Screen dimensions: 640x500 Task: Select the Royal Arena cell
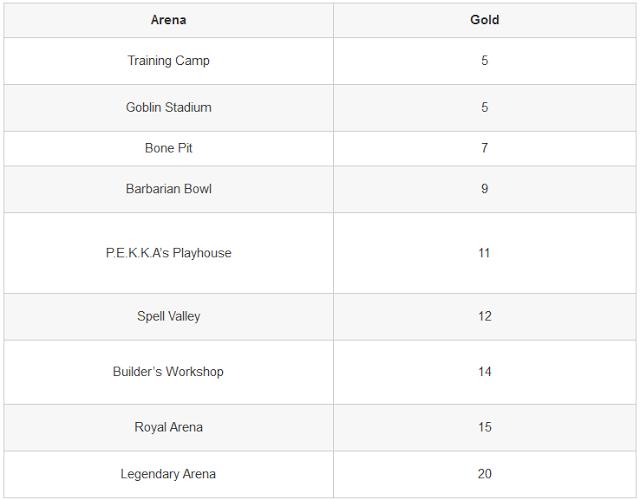(x=169, y=427)
